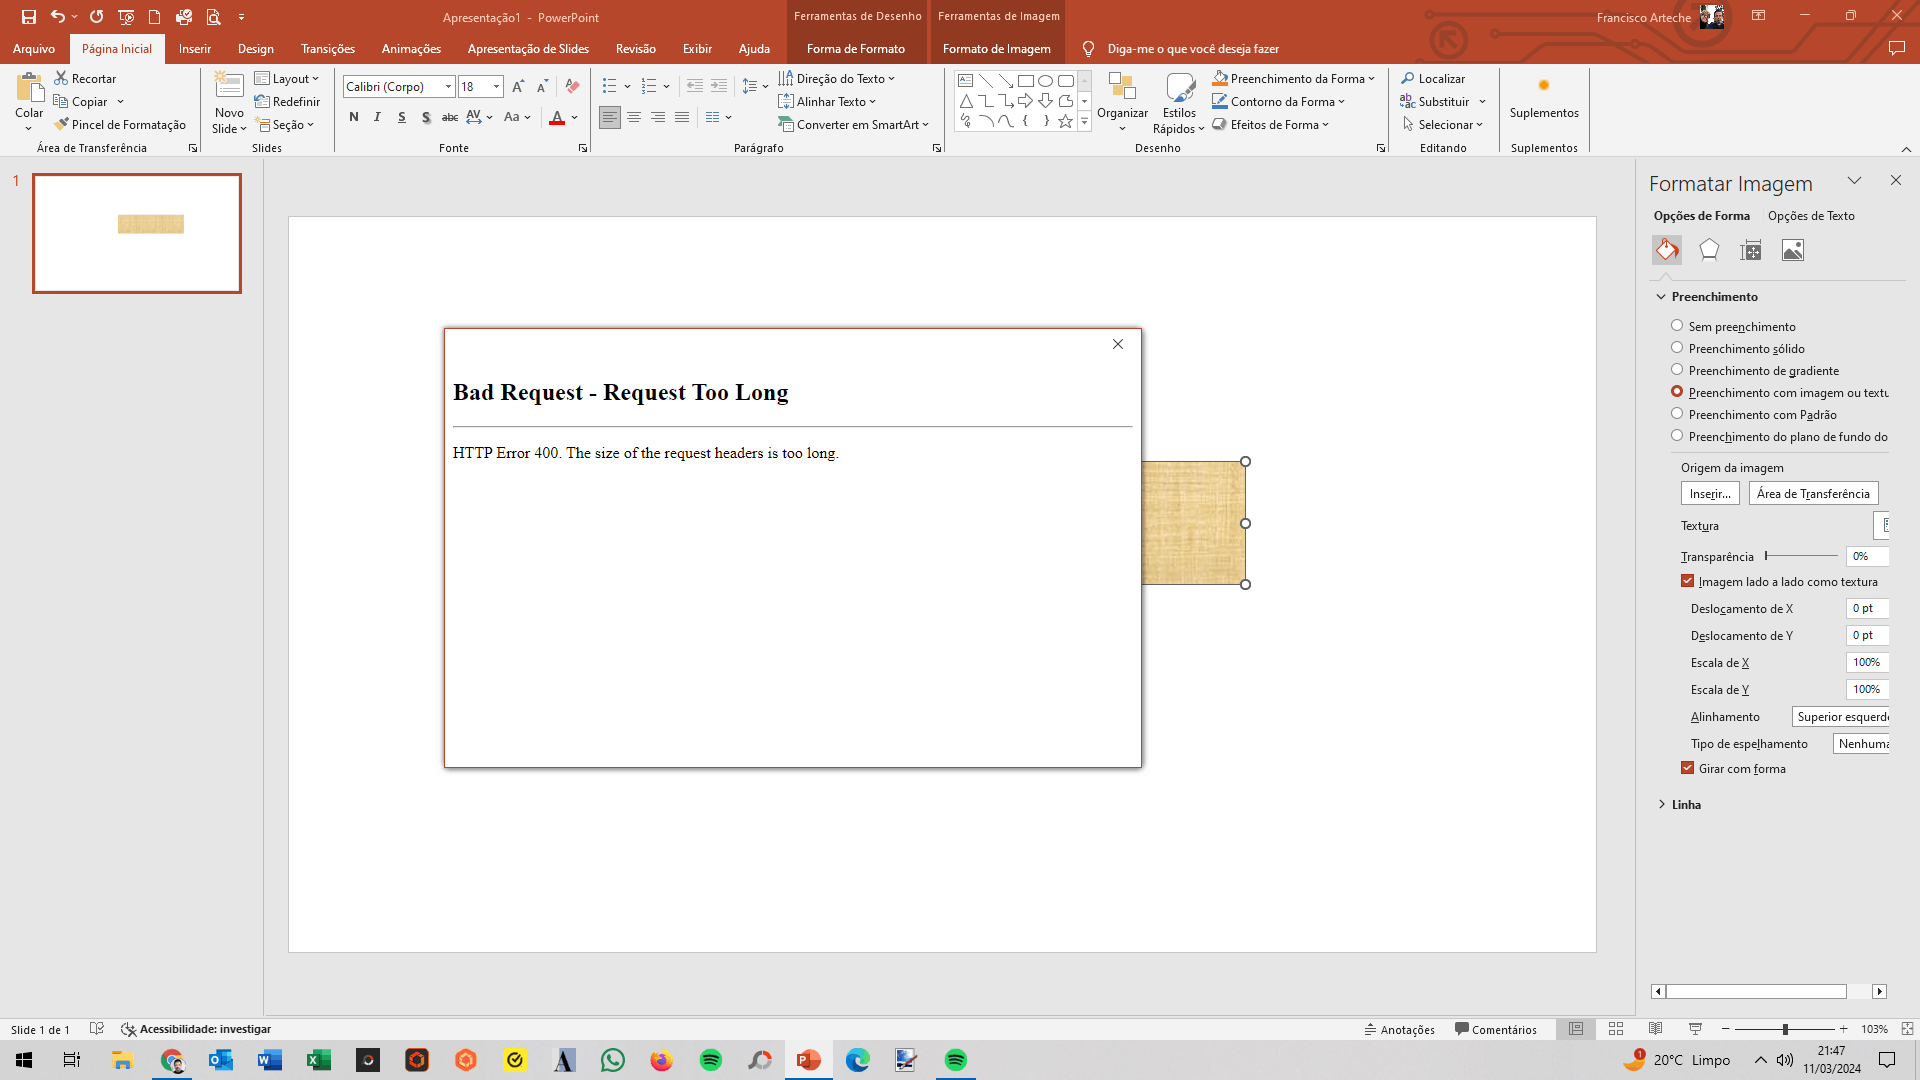Uncheck Imagem lado a lado como textura
The width and height of the screenshot is (1920, 1080).
pyautogui.click(x=1688, y=581)
